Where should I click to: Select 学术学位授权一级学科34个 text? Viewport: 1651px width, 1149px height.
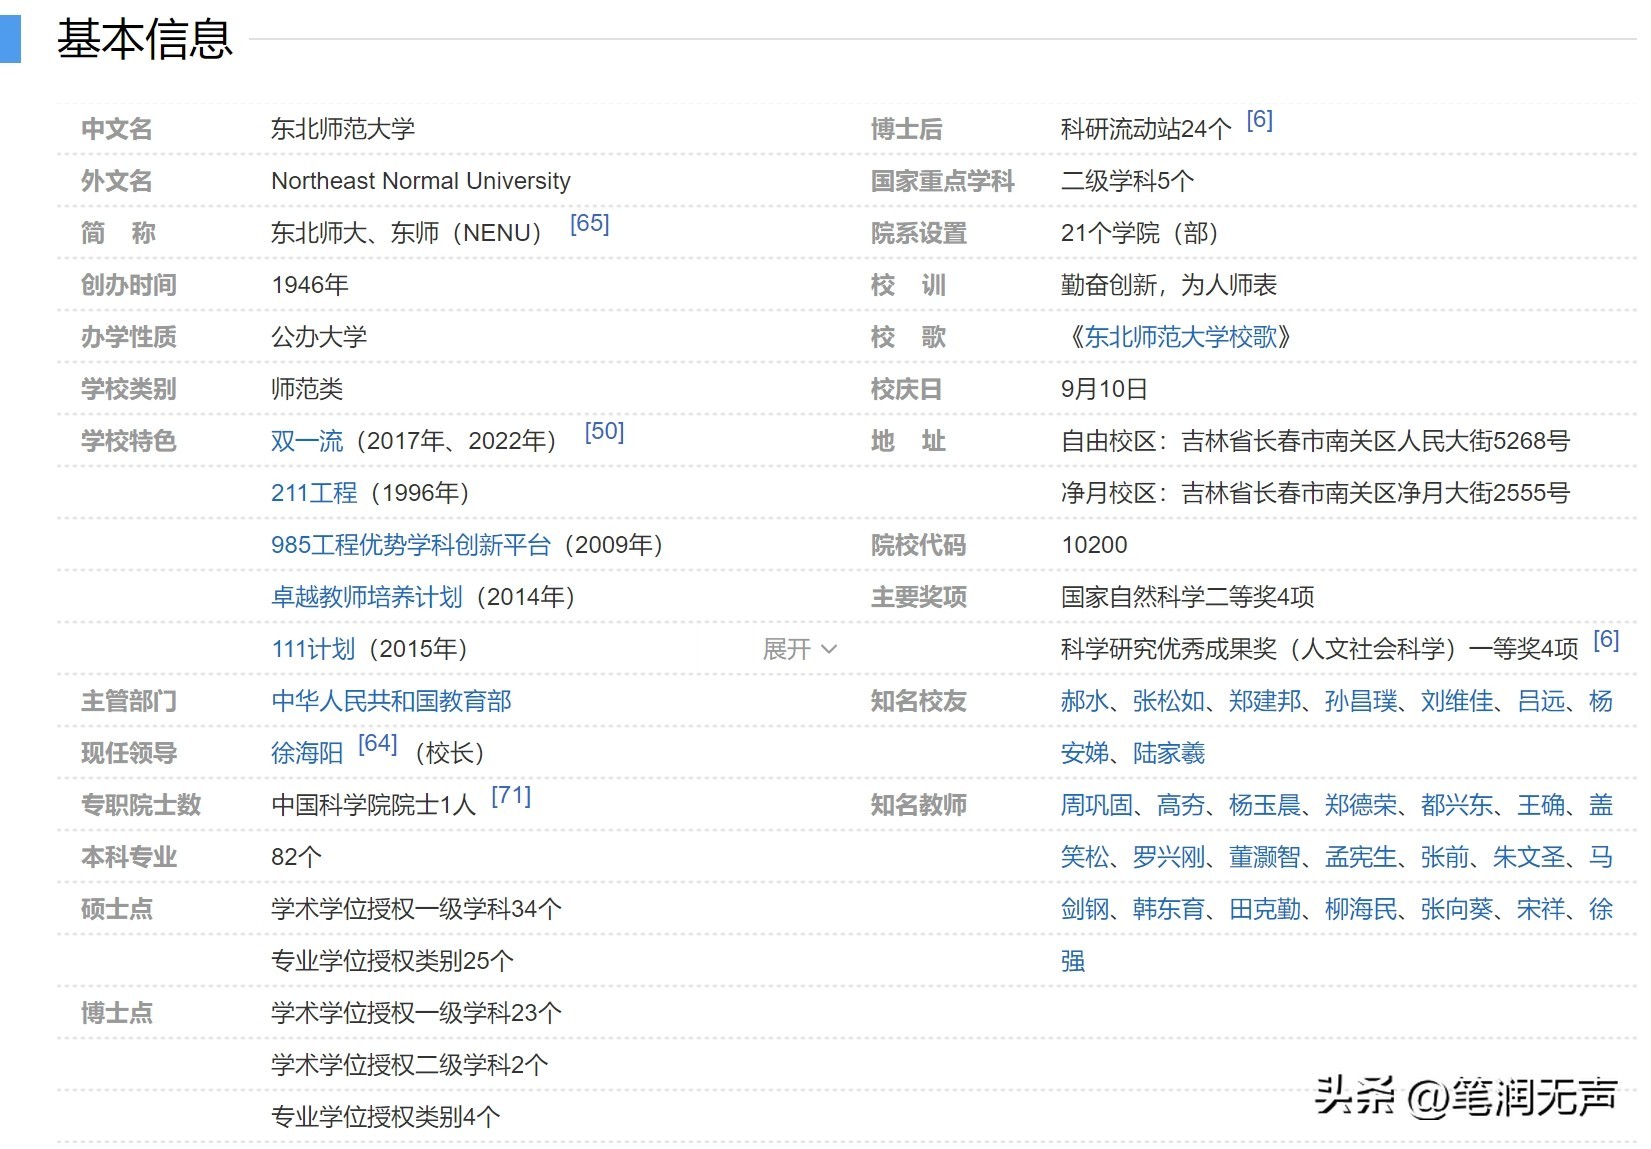416,909
